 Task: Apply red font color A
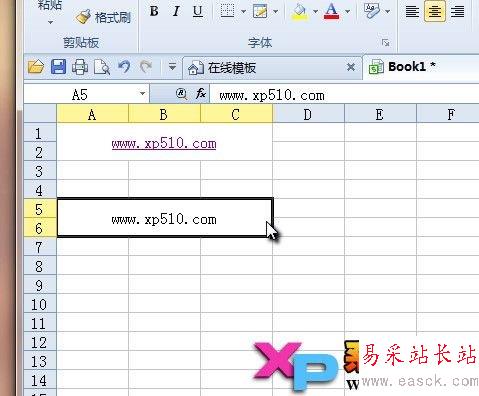pyautogui.click(x=331, y=11)
